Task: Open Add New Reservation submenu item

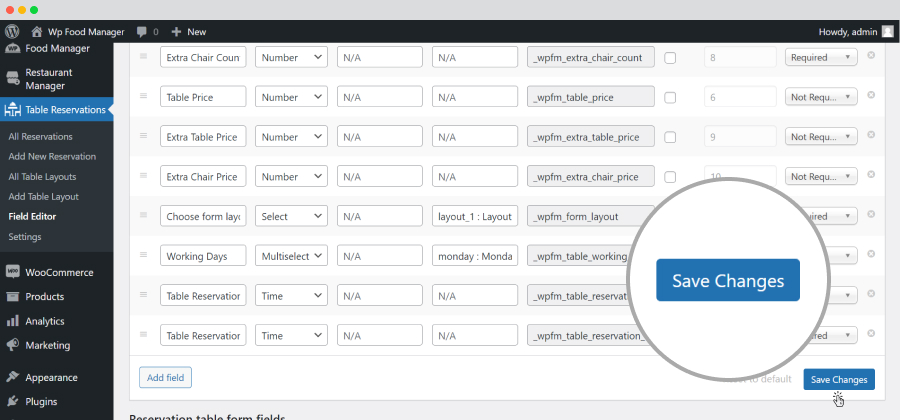Action: pyautogui.click(x=52, y=156)
